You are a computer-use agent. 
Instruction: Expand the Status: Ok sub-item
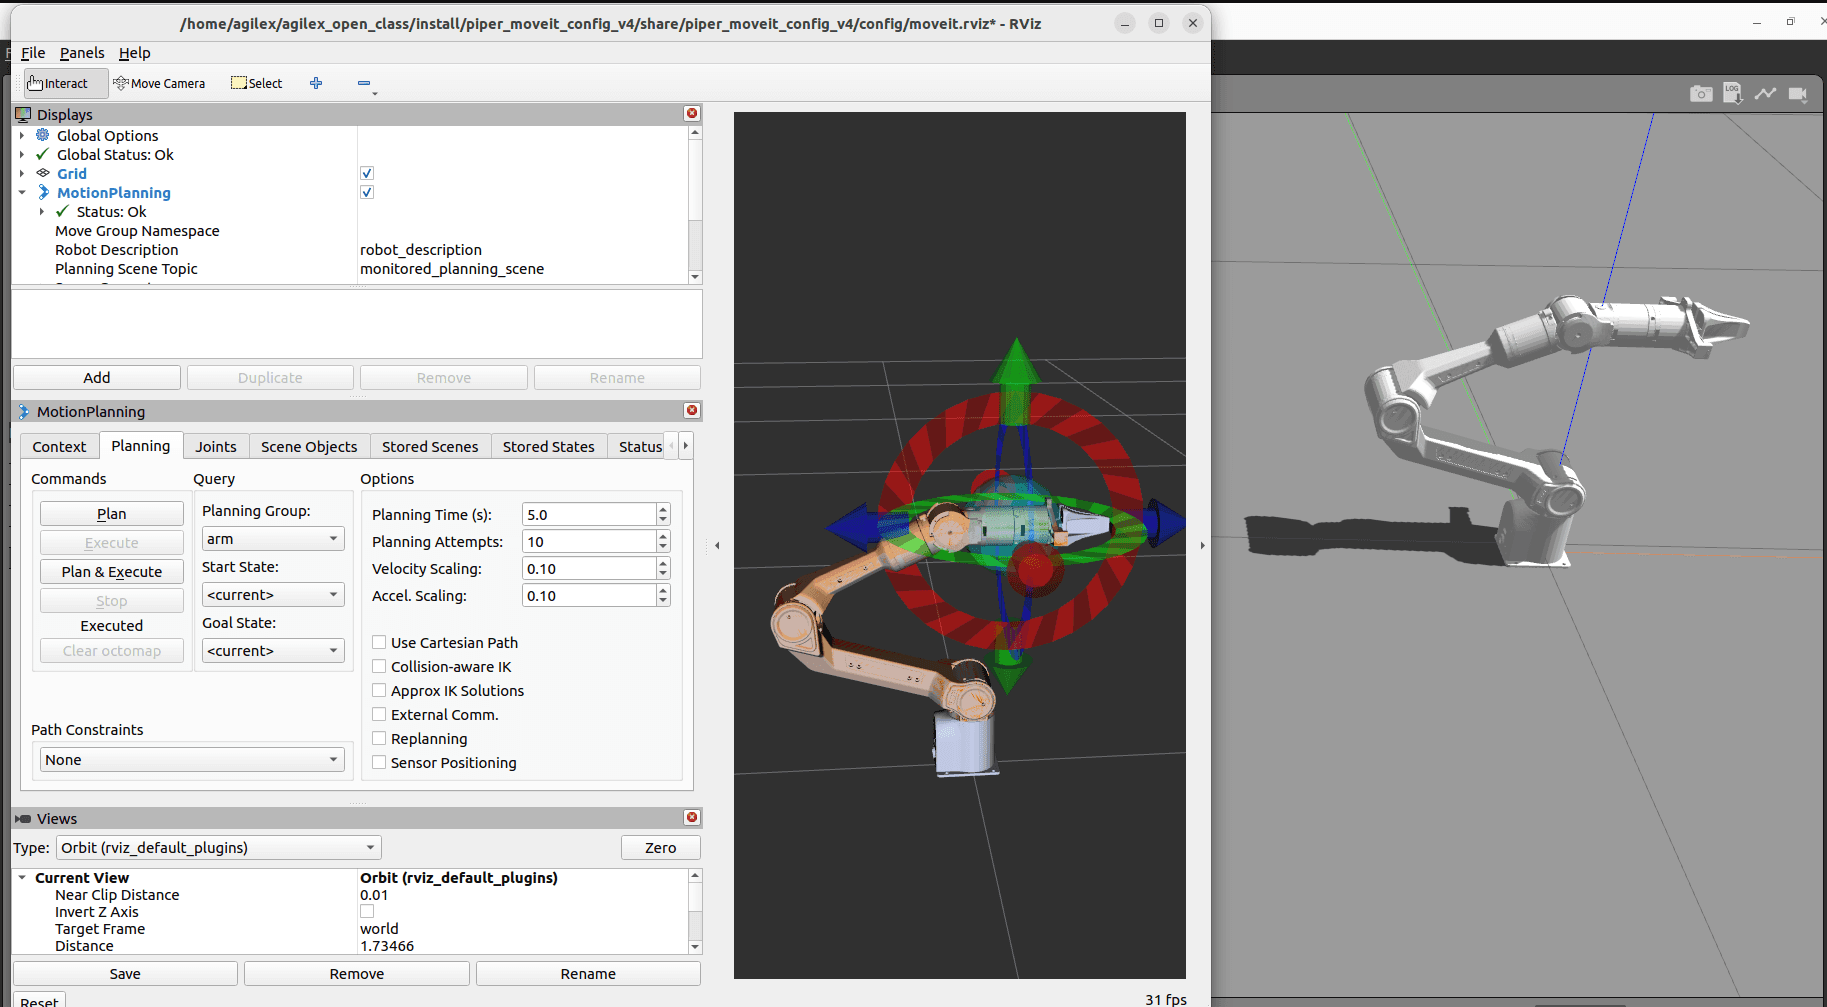coord(42,211)
